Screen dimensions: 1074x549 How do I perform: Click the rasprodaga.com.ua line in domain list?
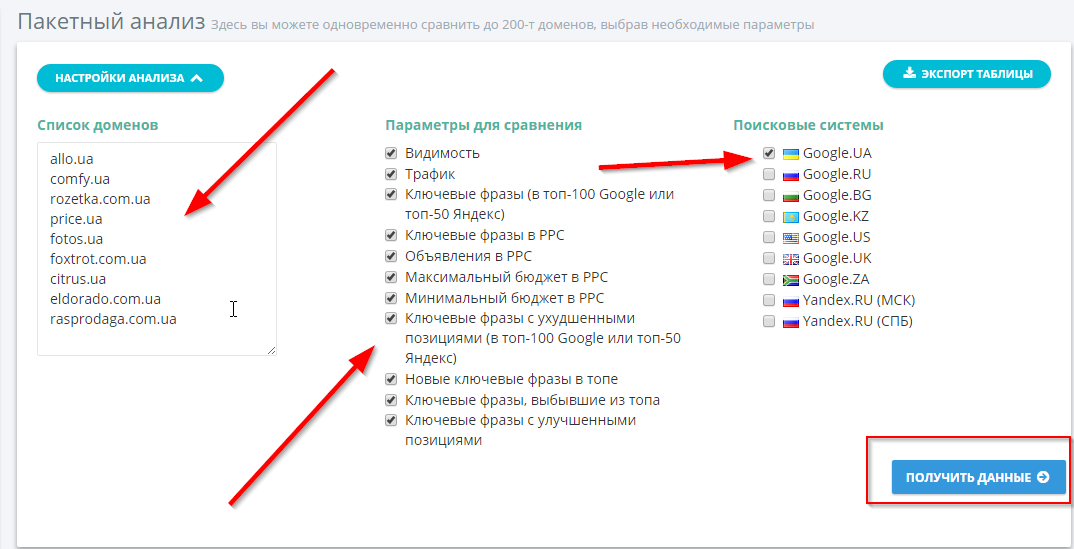[x=113, y=320]
